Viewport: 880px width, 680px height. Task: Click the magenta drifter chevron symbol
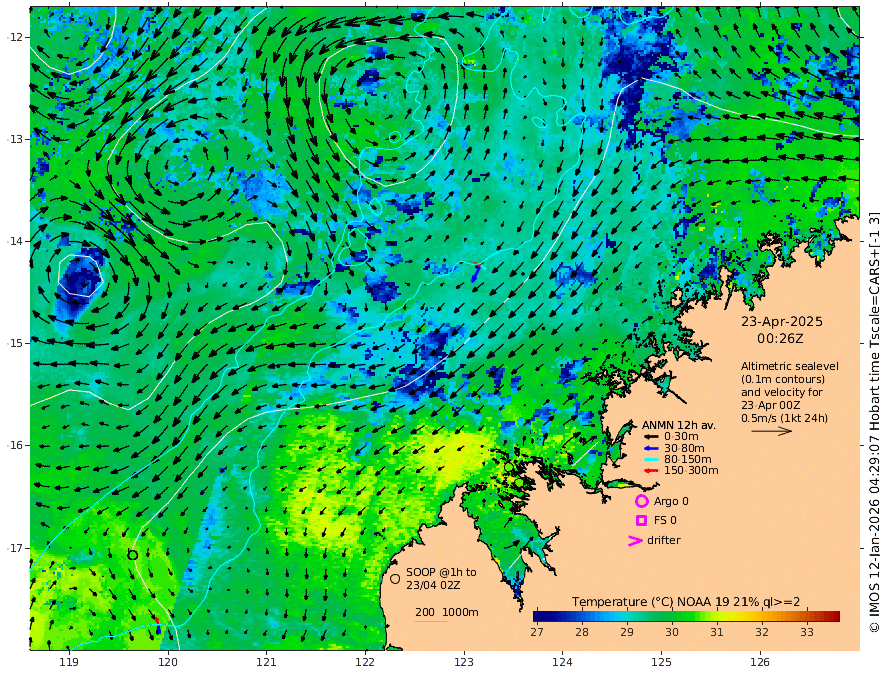[x=635, y=540]
